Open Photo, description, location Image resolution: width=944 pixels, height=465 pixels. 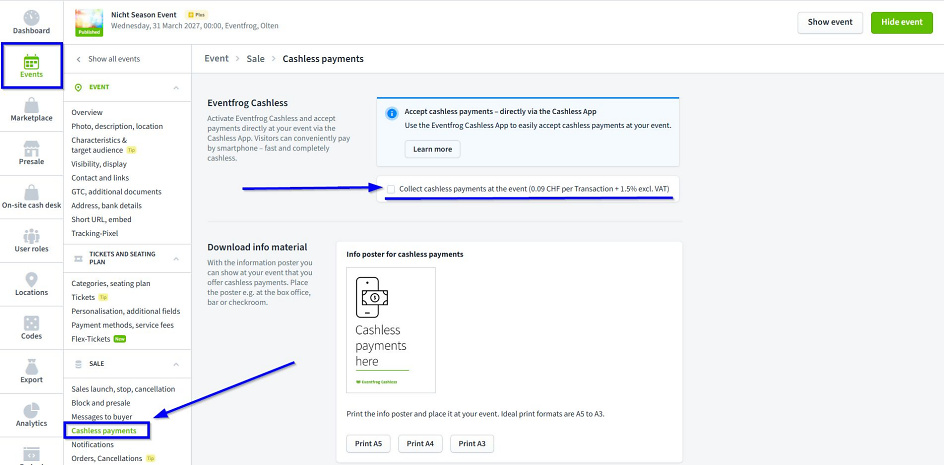tap(117, 126)
